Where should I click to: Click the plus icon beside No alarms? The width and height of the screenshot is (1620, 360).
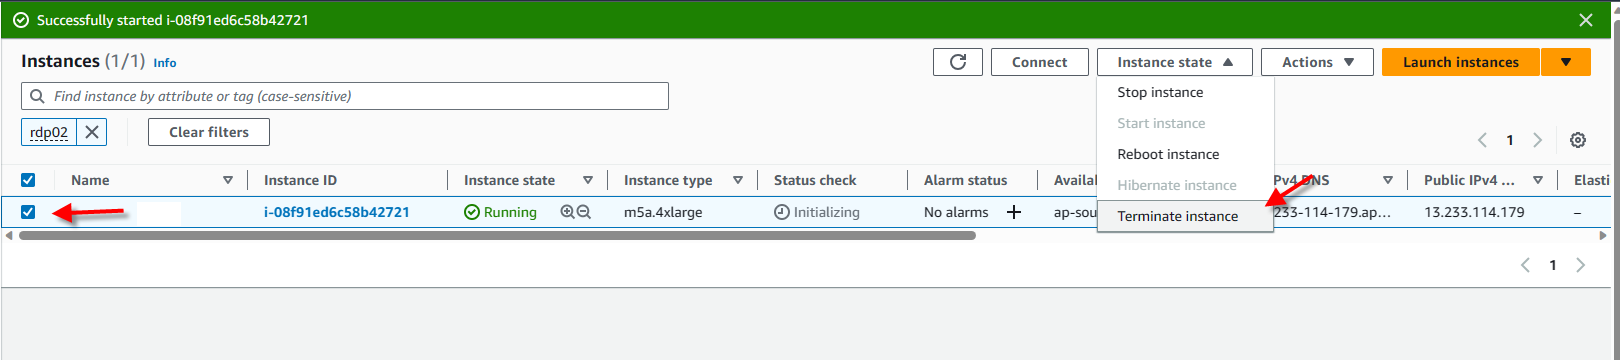(x=1014, y=212)
